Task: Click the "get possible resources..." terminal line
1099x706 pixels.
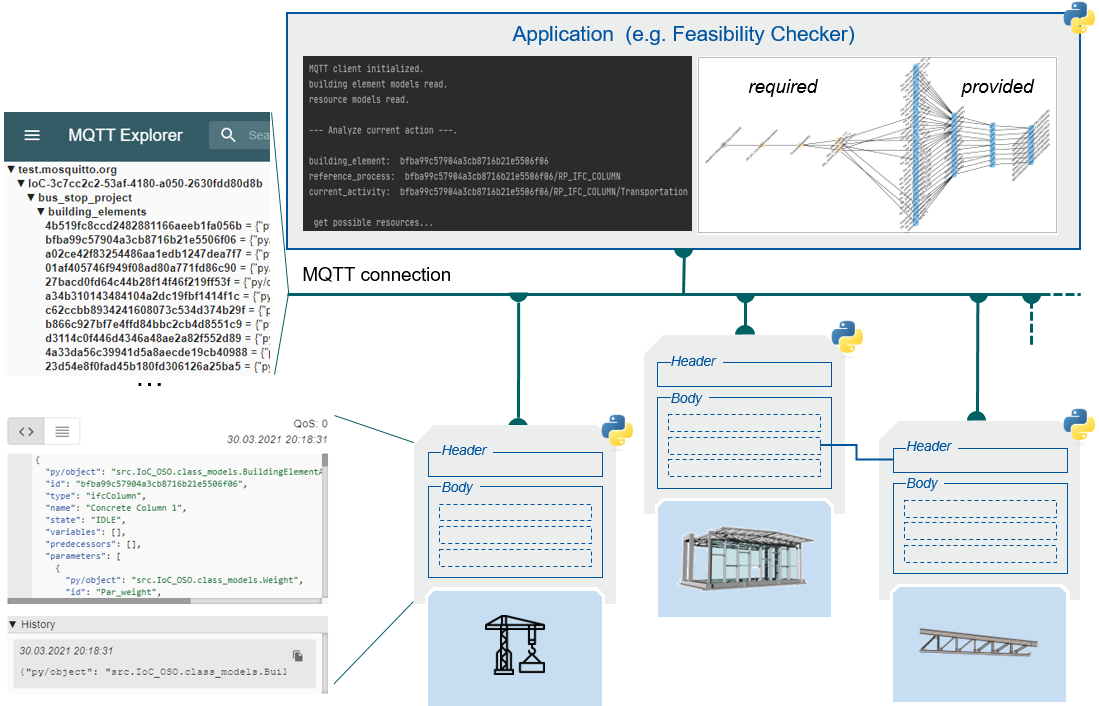Action: (373, 222)
